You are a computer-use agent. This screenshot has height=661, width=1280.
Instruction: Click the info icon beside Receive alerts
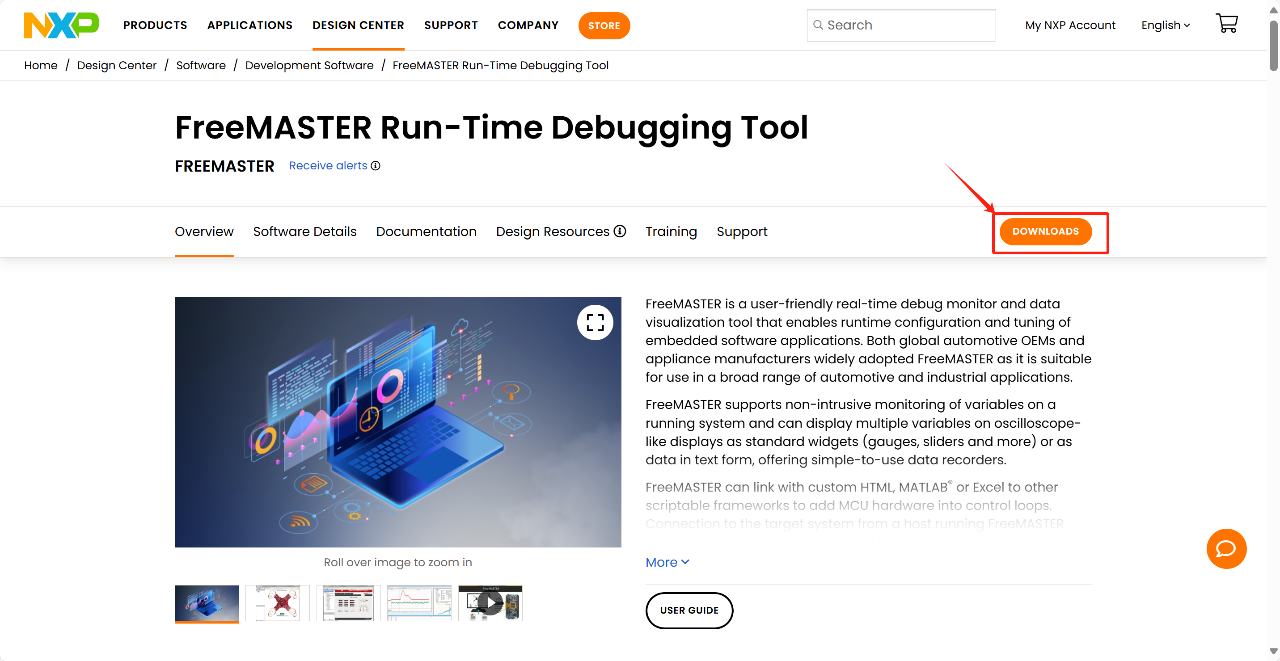click(x=376, y=166)
